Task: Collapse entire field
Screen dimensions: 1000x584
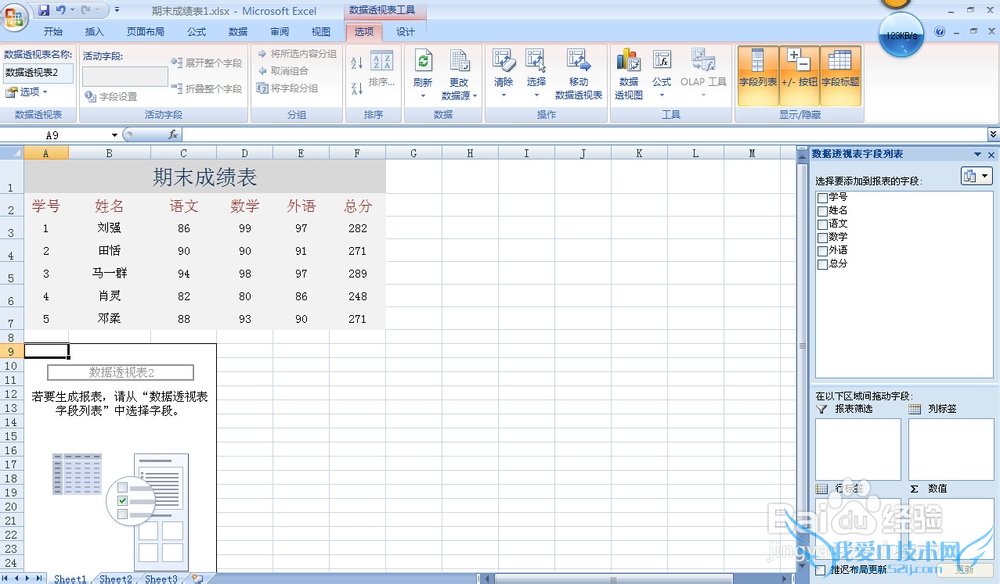Action: tap(207, 89)
